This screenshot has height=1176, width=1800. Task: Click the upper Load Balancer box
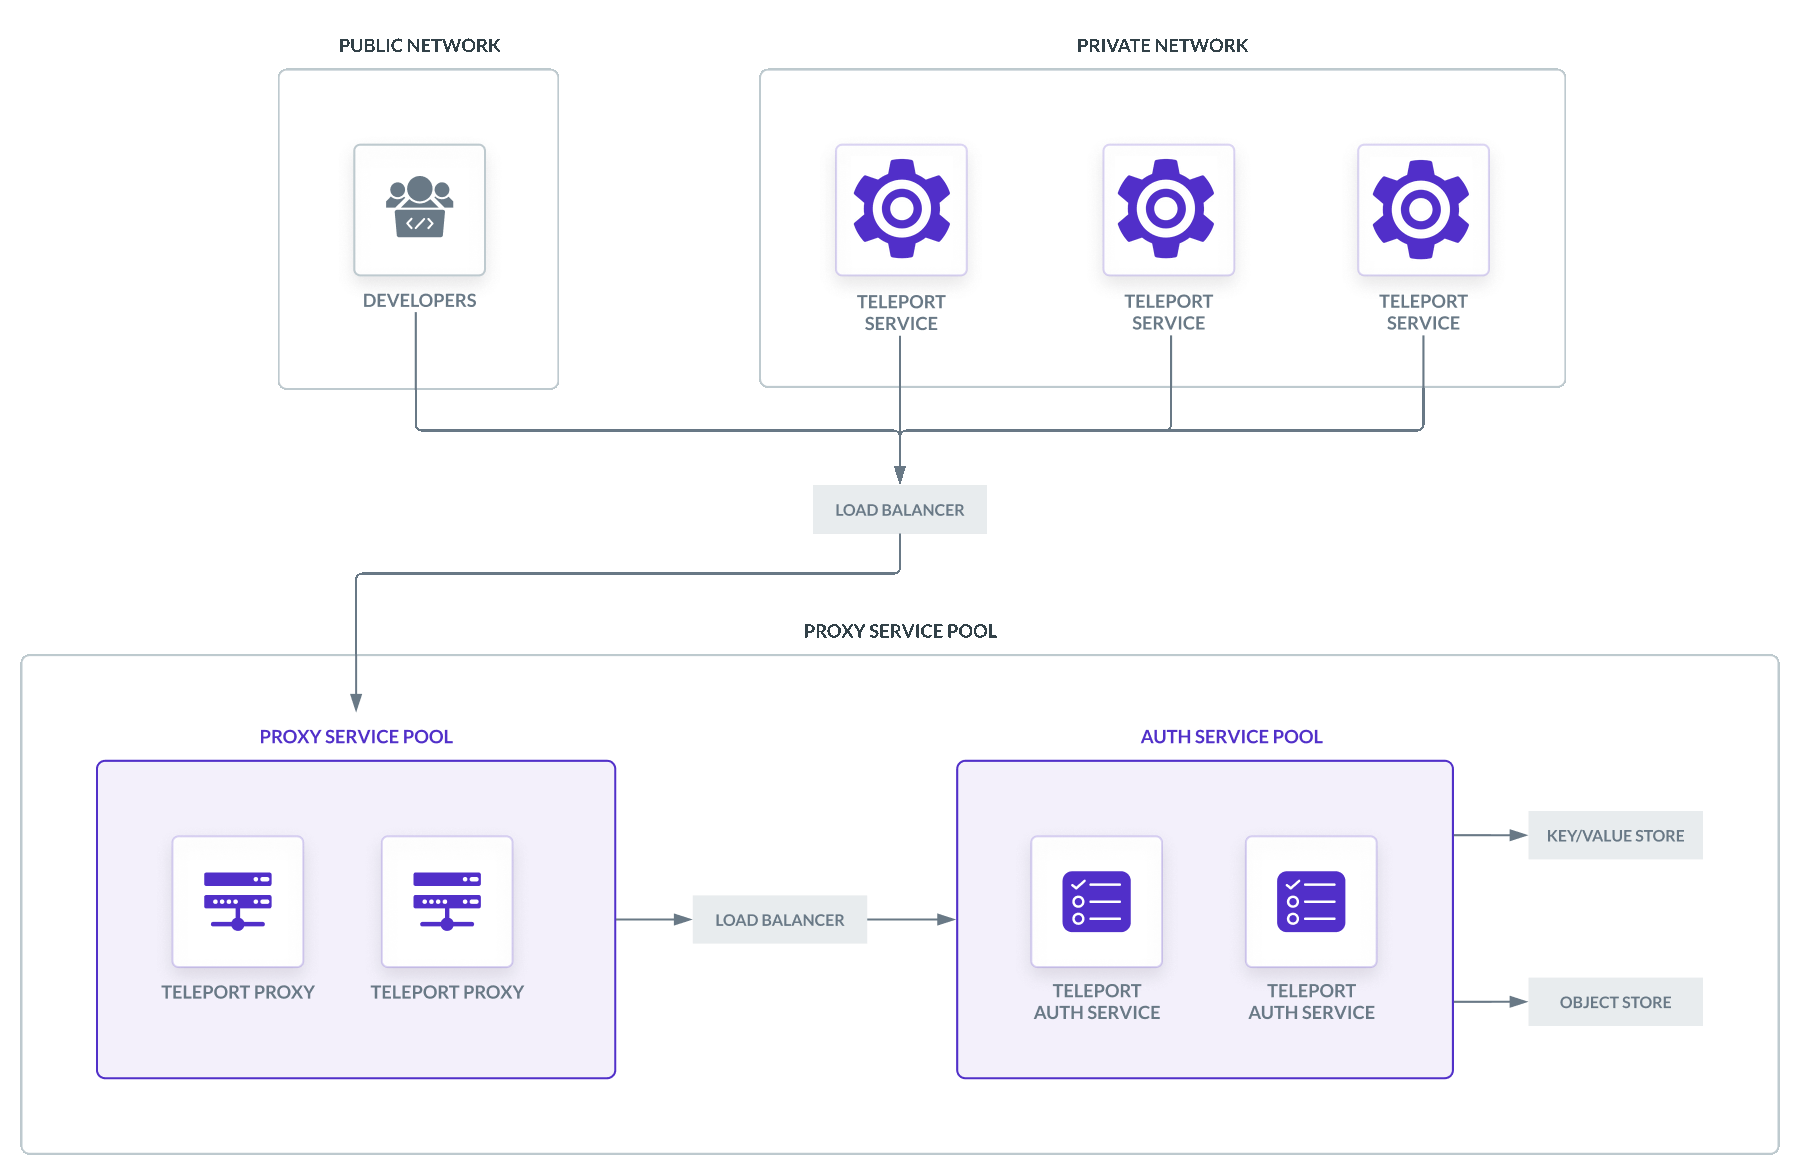(900, 509)
